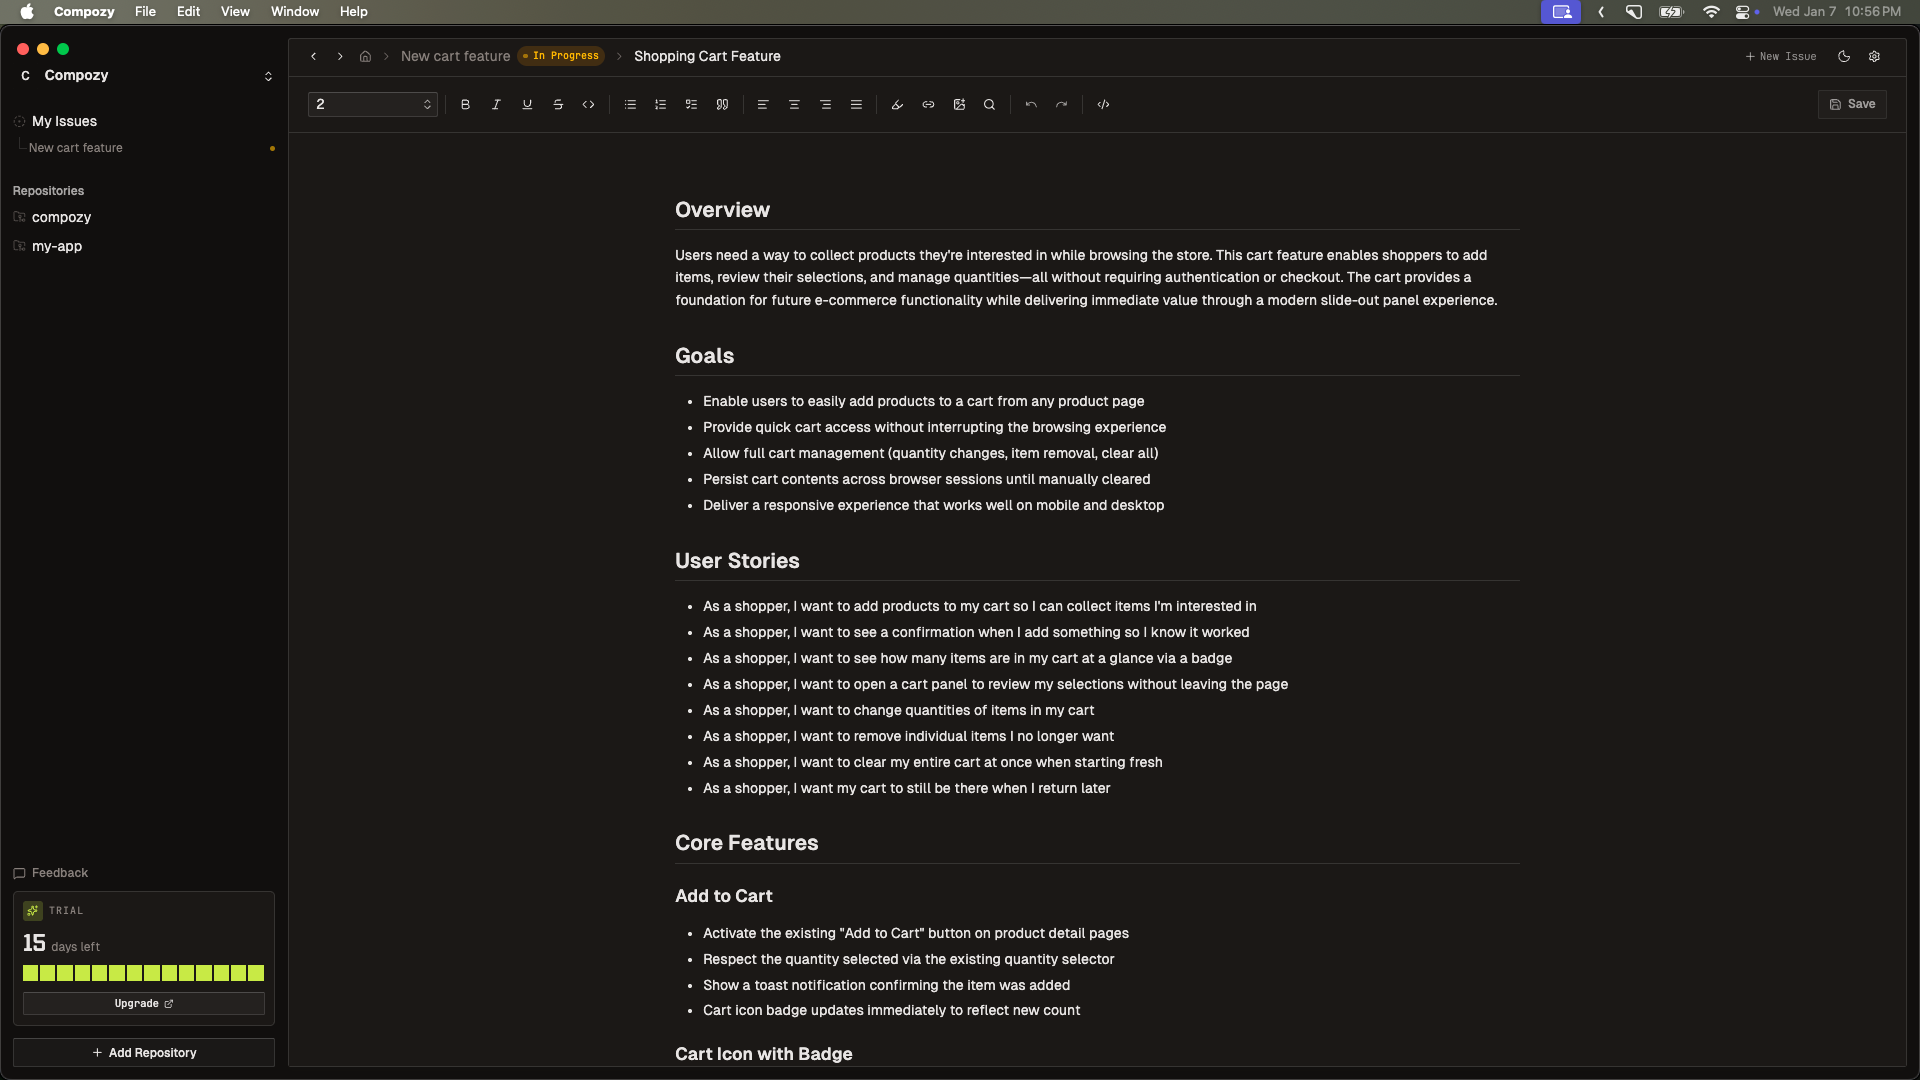Toggle dark mode moon icon

[1844, 56]
